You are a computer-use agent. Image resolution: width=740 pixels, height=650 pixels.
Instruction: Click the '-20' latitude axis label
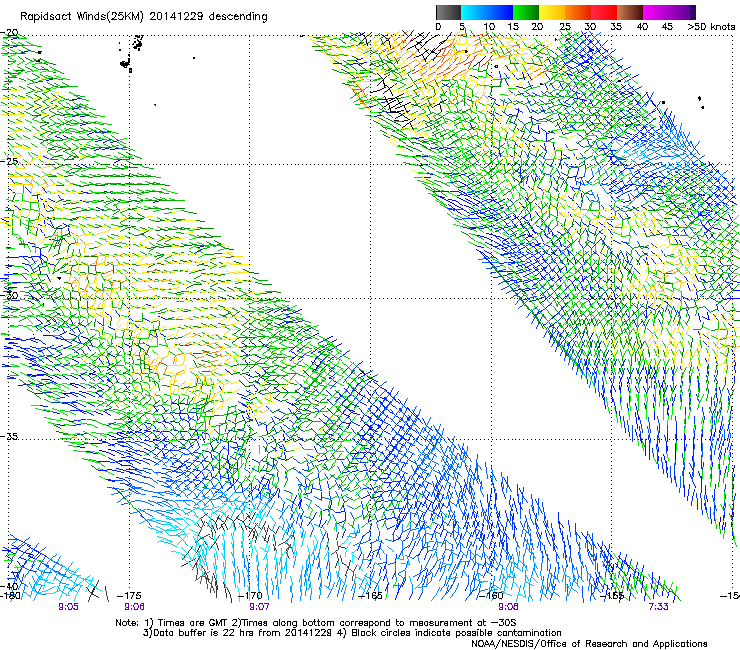coord(9,33)
